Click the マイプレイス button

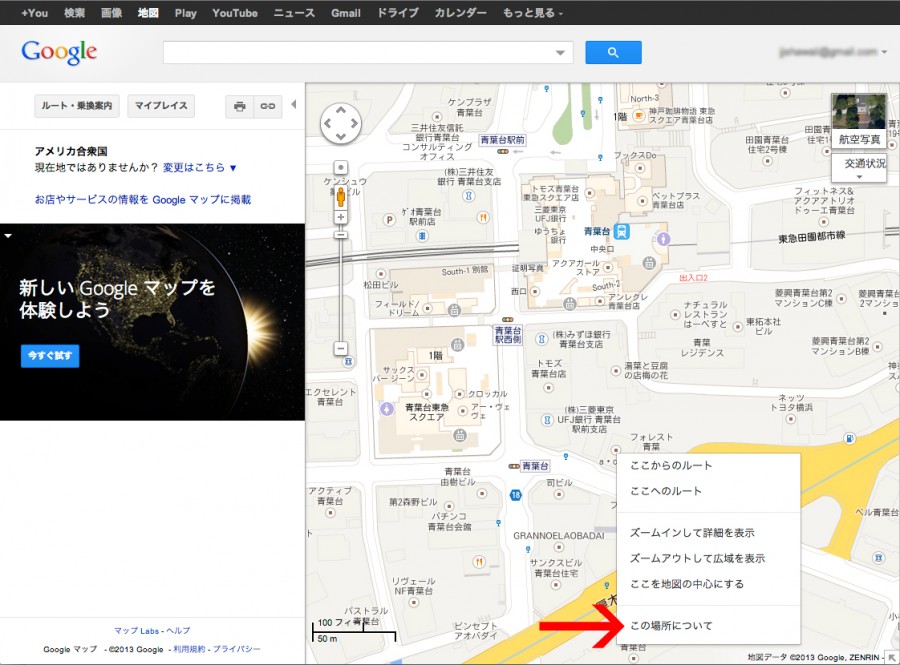pos(161,106)
